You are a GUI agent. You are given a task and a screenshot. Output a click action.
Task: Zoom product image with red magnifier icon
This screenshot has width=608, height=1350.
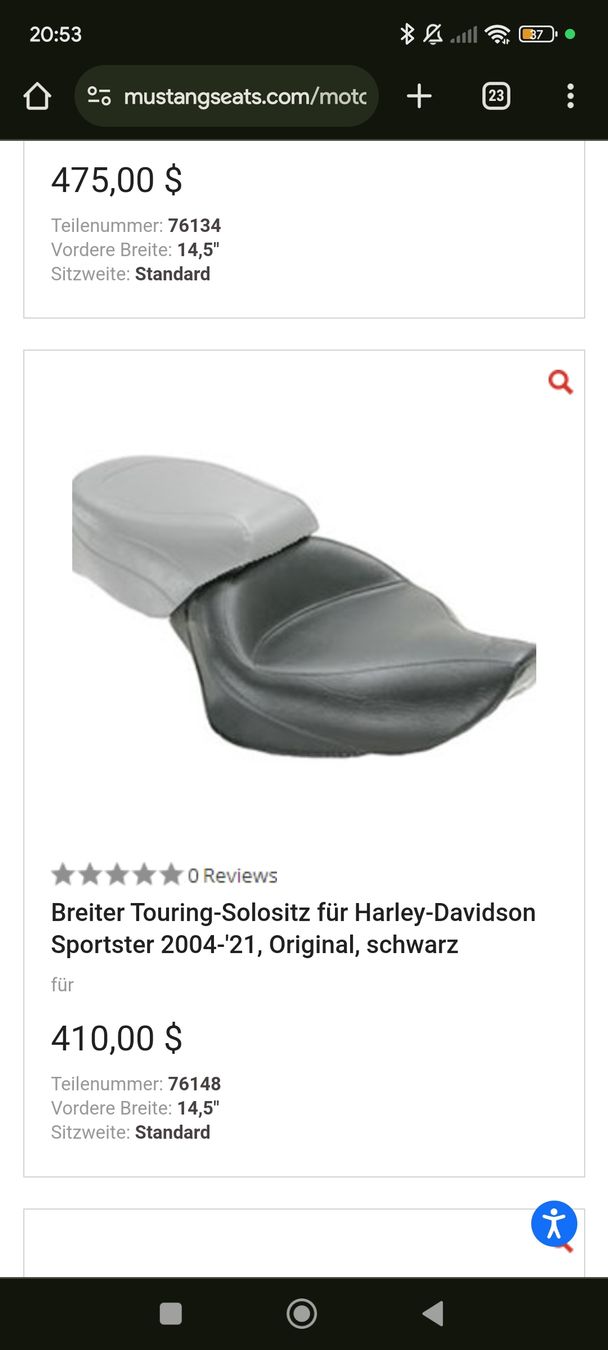[x=561, y=382]
